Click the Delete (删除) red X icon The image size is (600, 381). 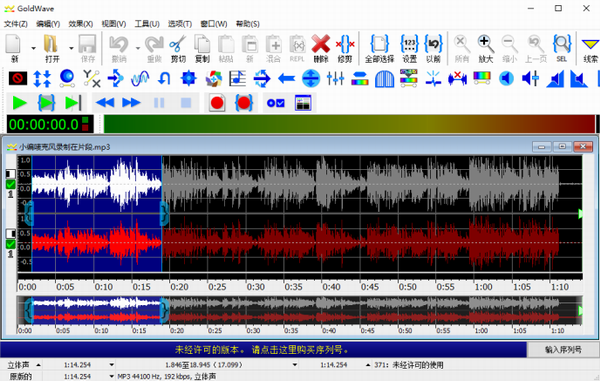321,45
